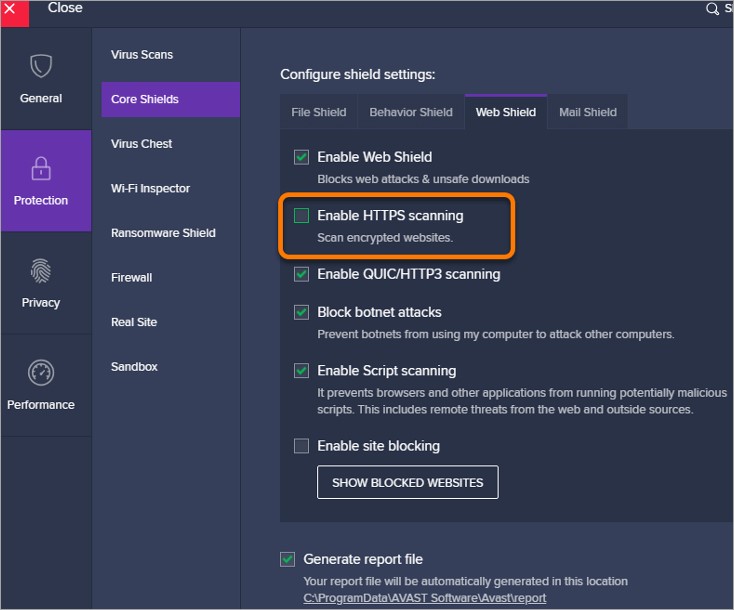Open Sandbox settings

[x=134, y=367]
